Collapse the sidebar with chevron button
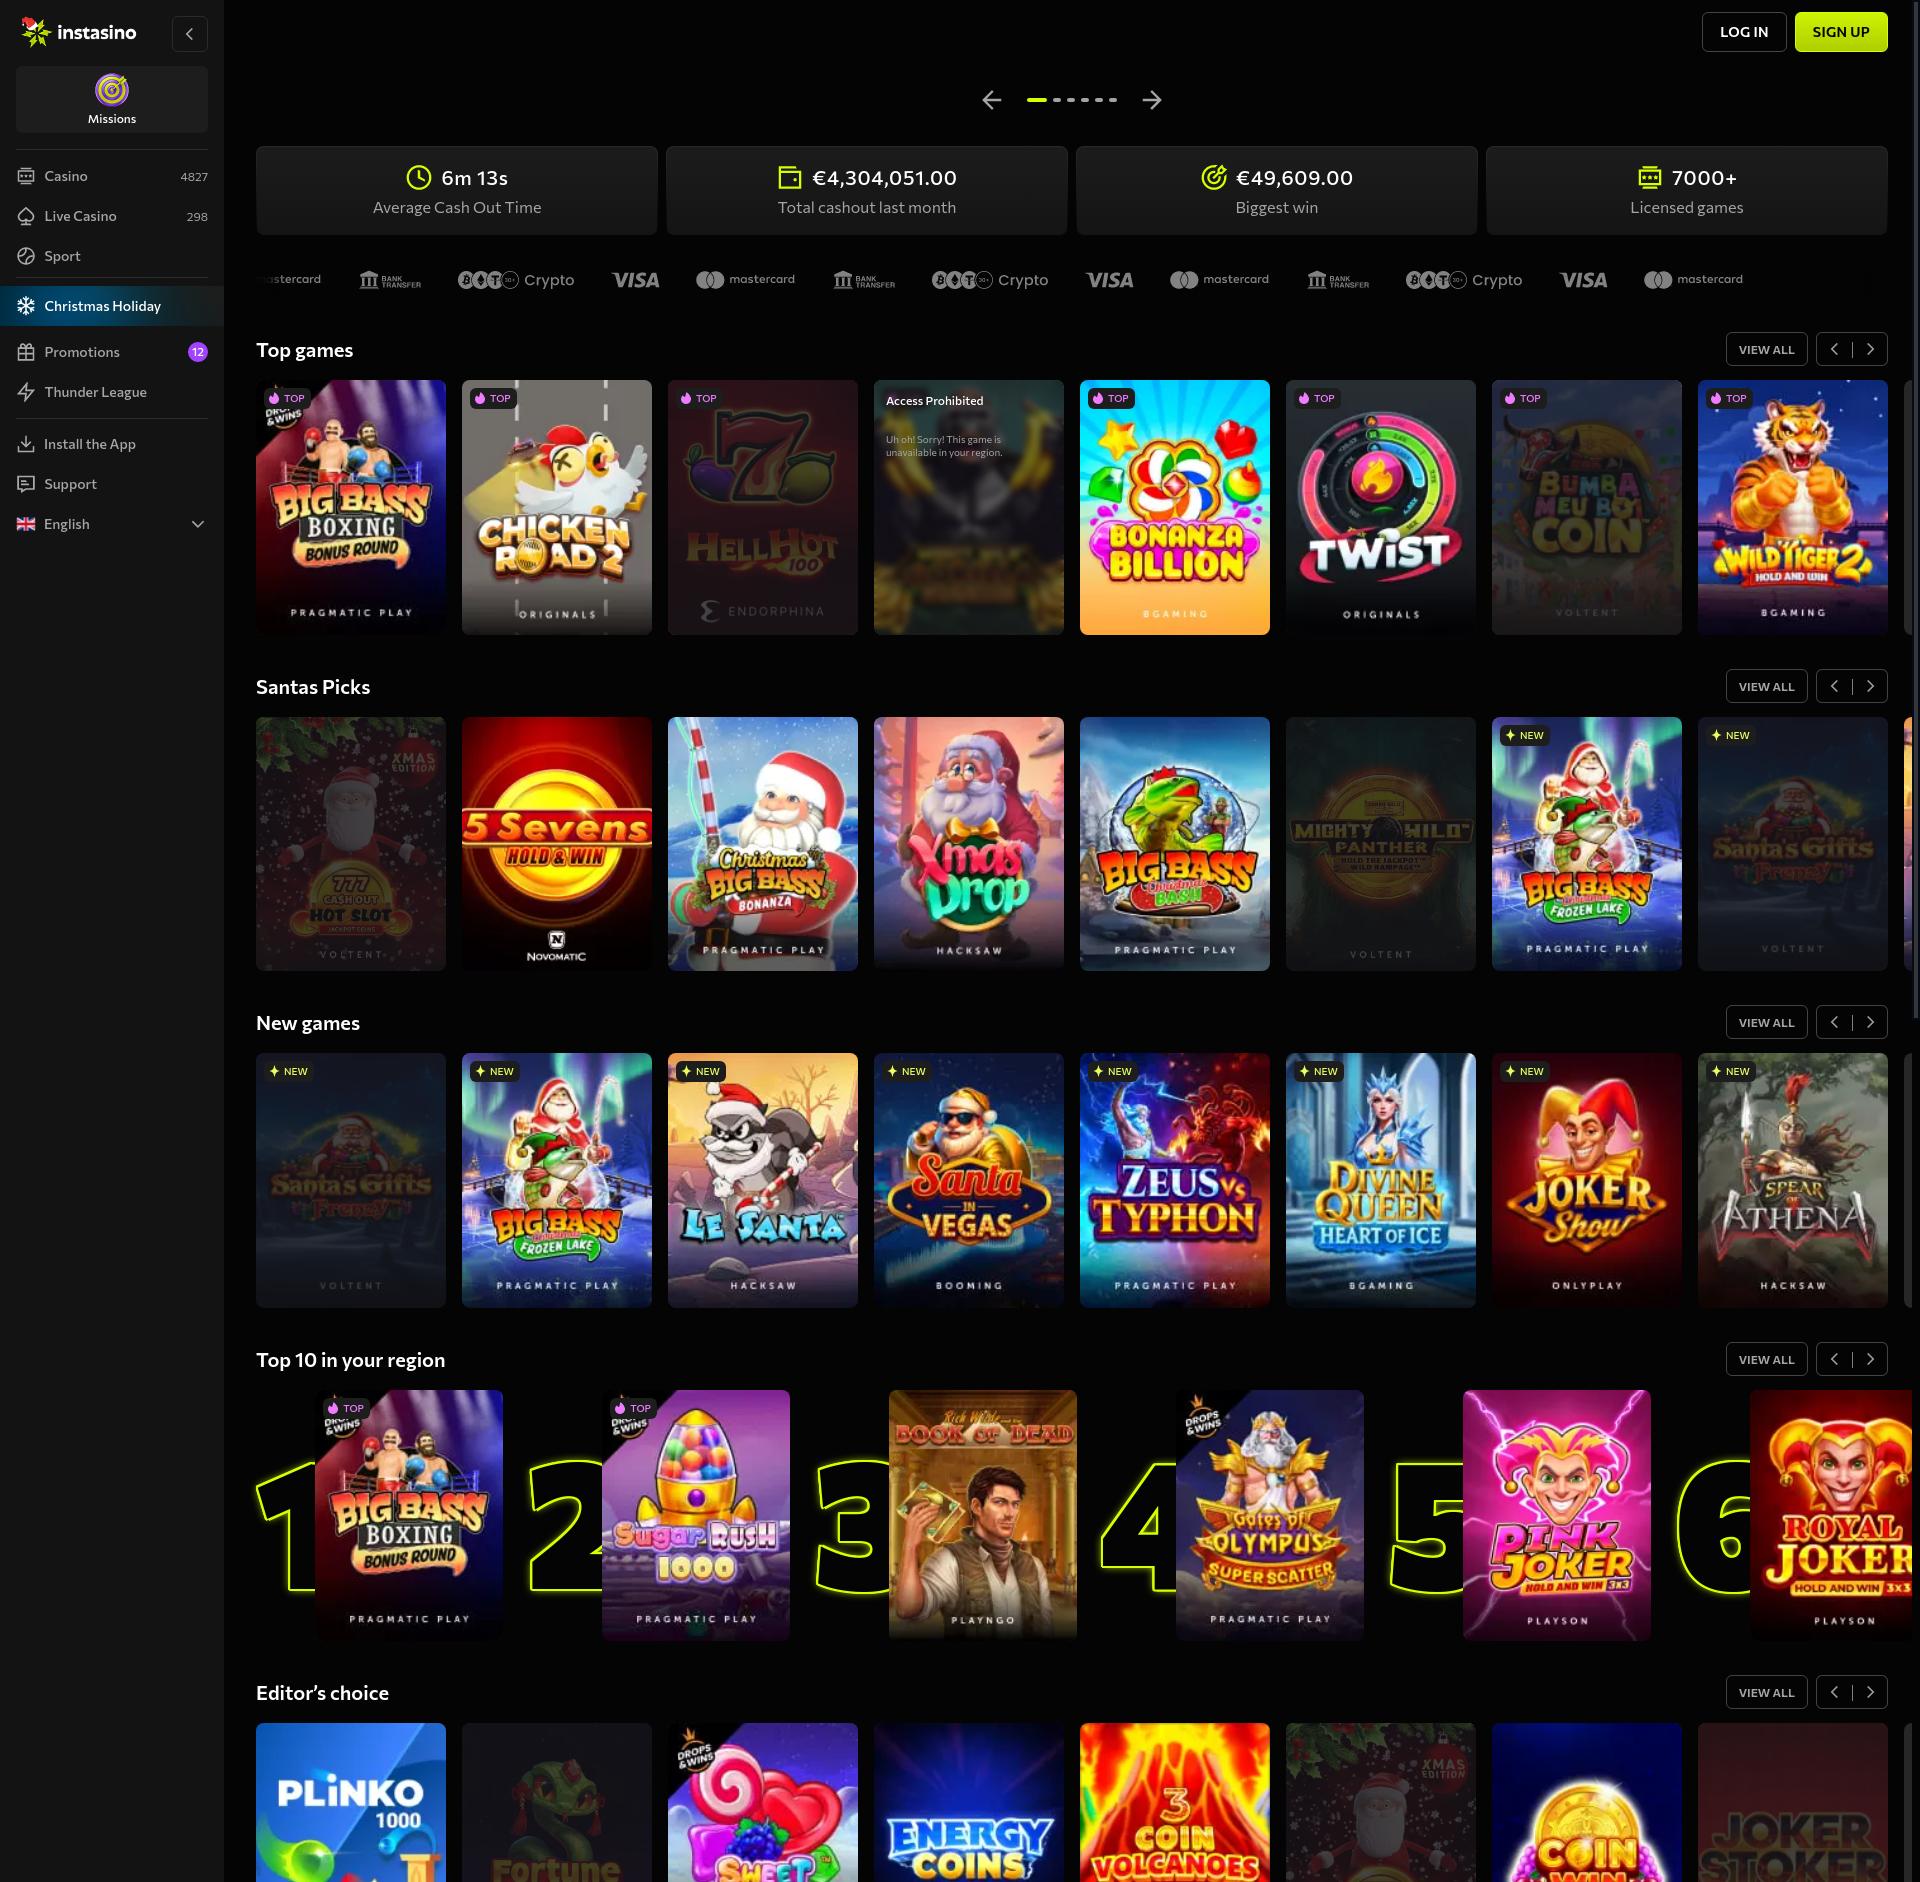This screenshot has width=1920, height=1882. (189, 34)
